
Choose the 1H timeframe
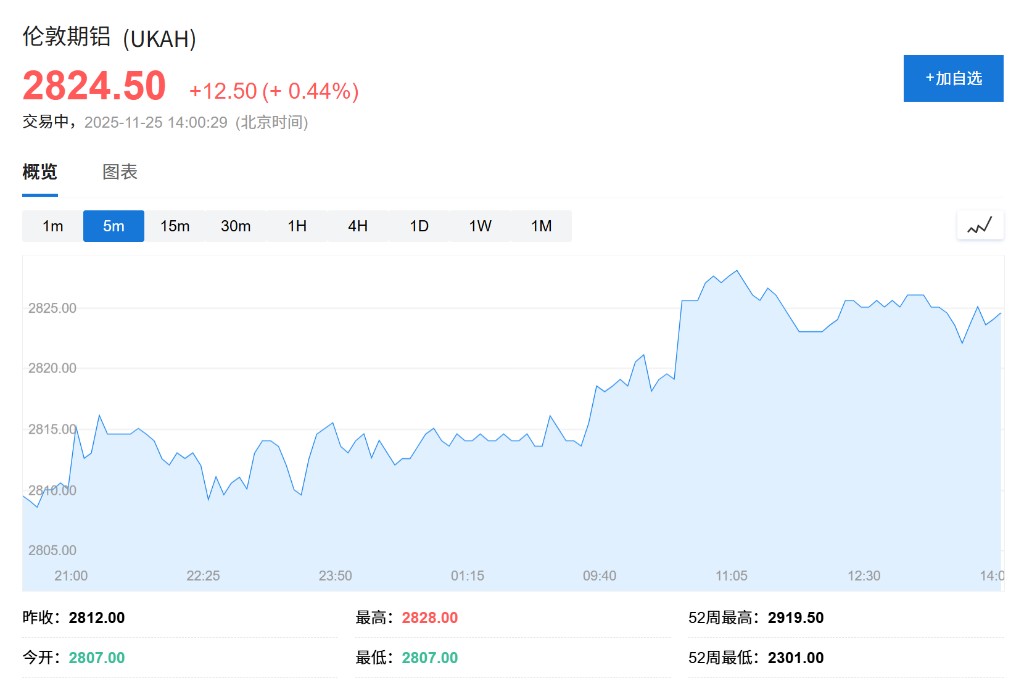[x=297, y=226]
